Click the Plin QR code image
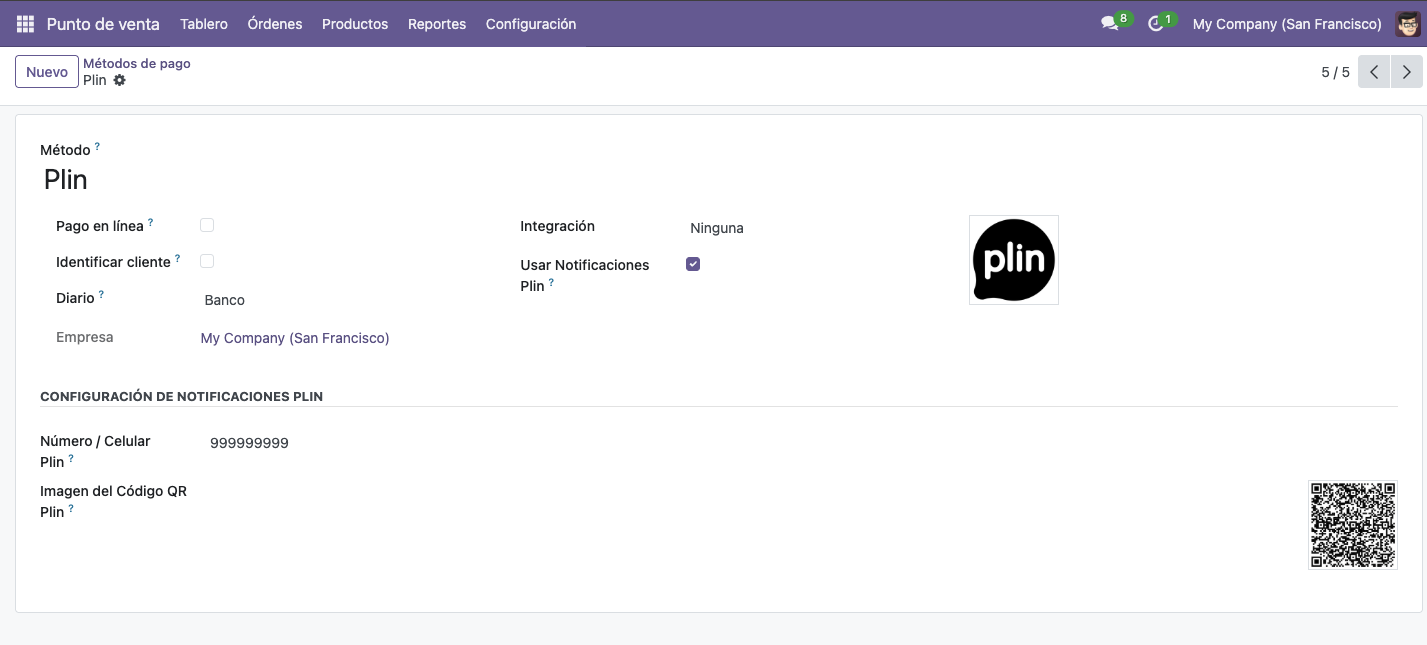 (1353, 525)
